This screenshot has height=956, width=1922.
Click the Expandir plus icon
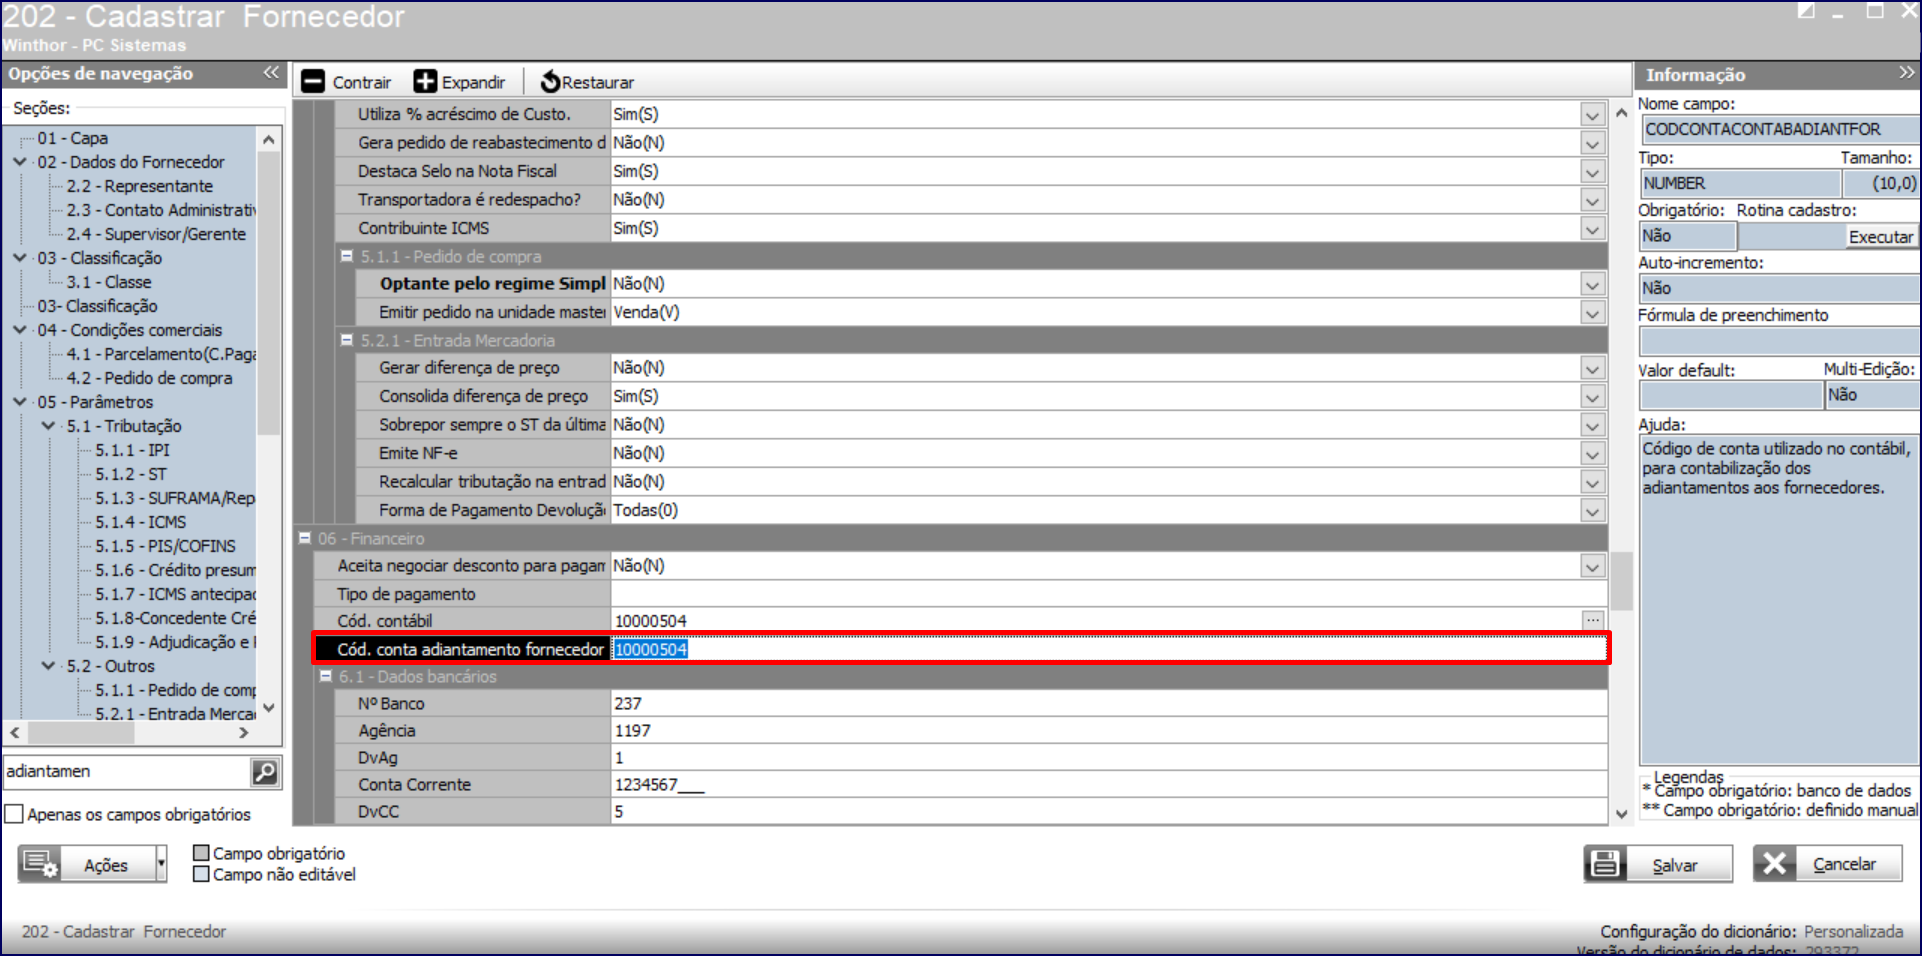click(426, 82)
